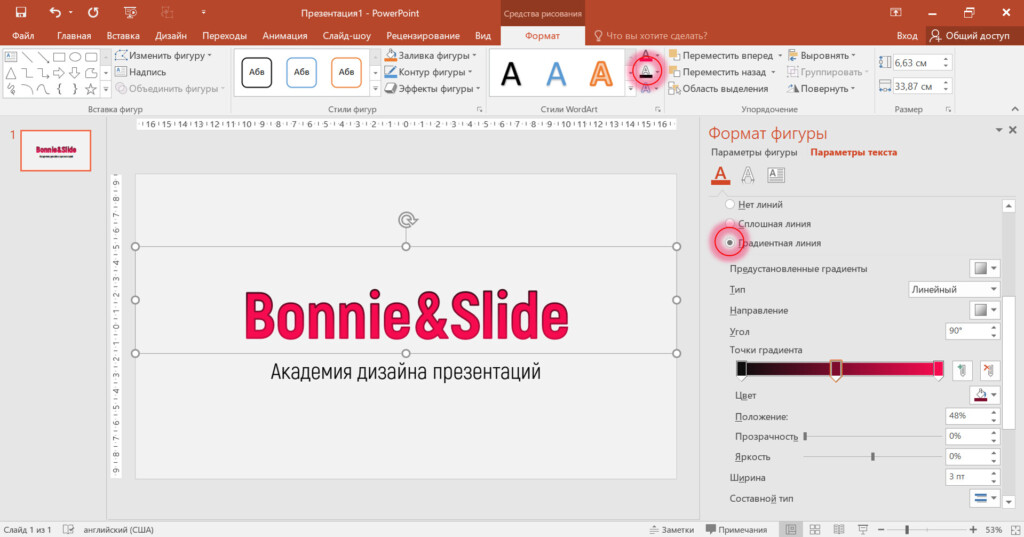Click the remove gradient stop icon

[990, 370]
